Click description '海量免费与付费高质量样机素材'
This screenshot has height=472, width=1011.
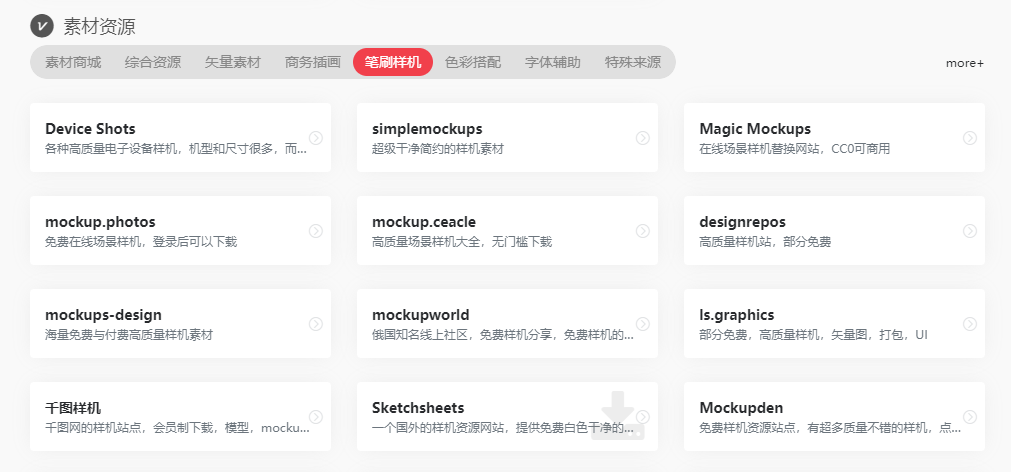click(x=128, y=335)
